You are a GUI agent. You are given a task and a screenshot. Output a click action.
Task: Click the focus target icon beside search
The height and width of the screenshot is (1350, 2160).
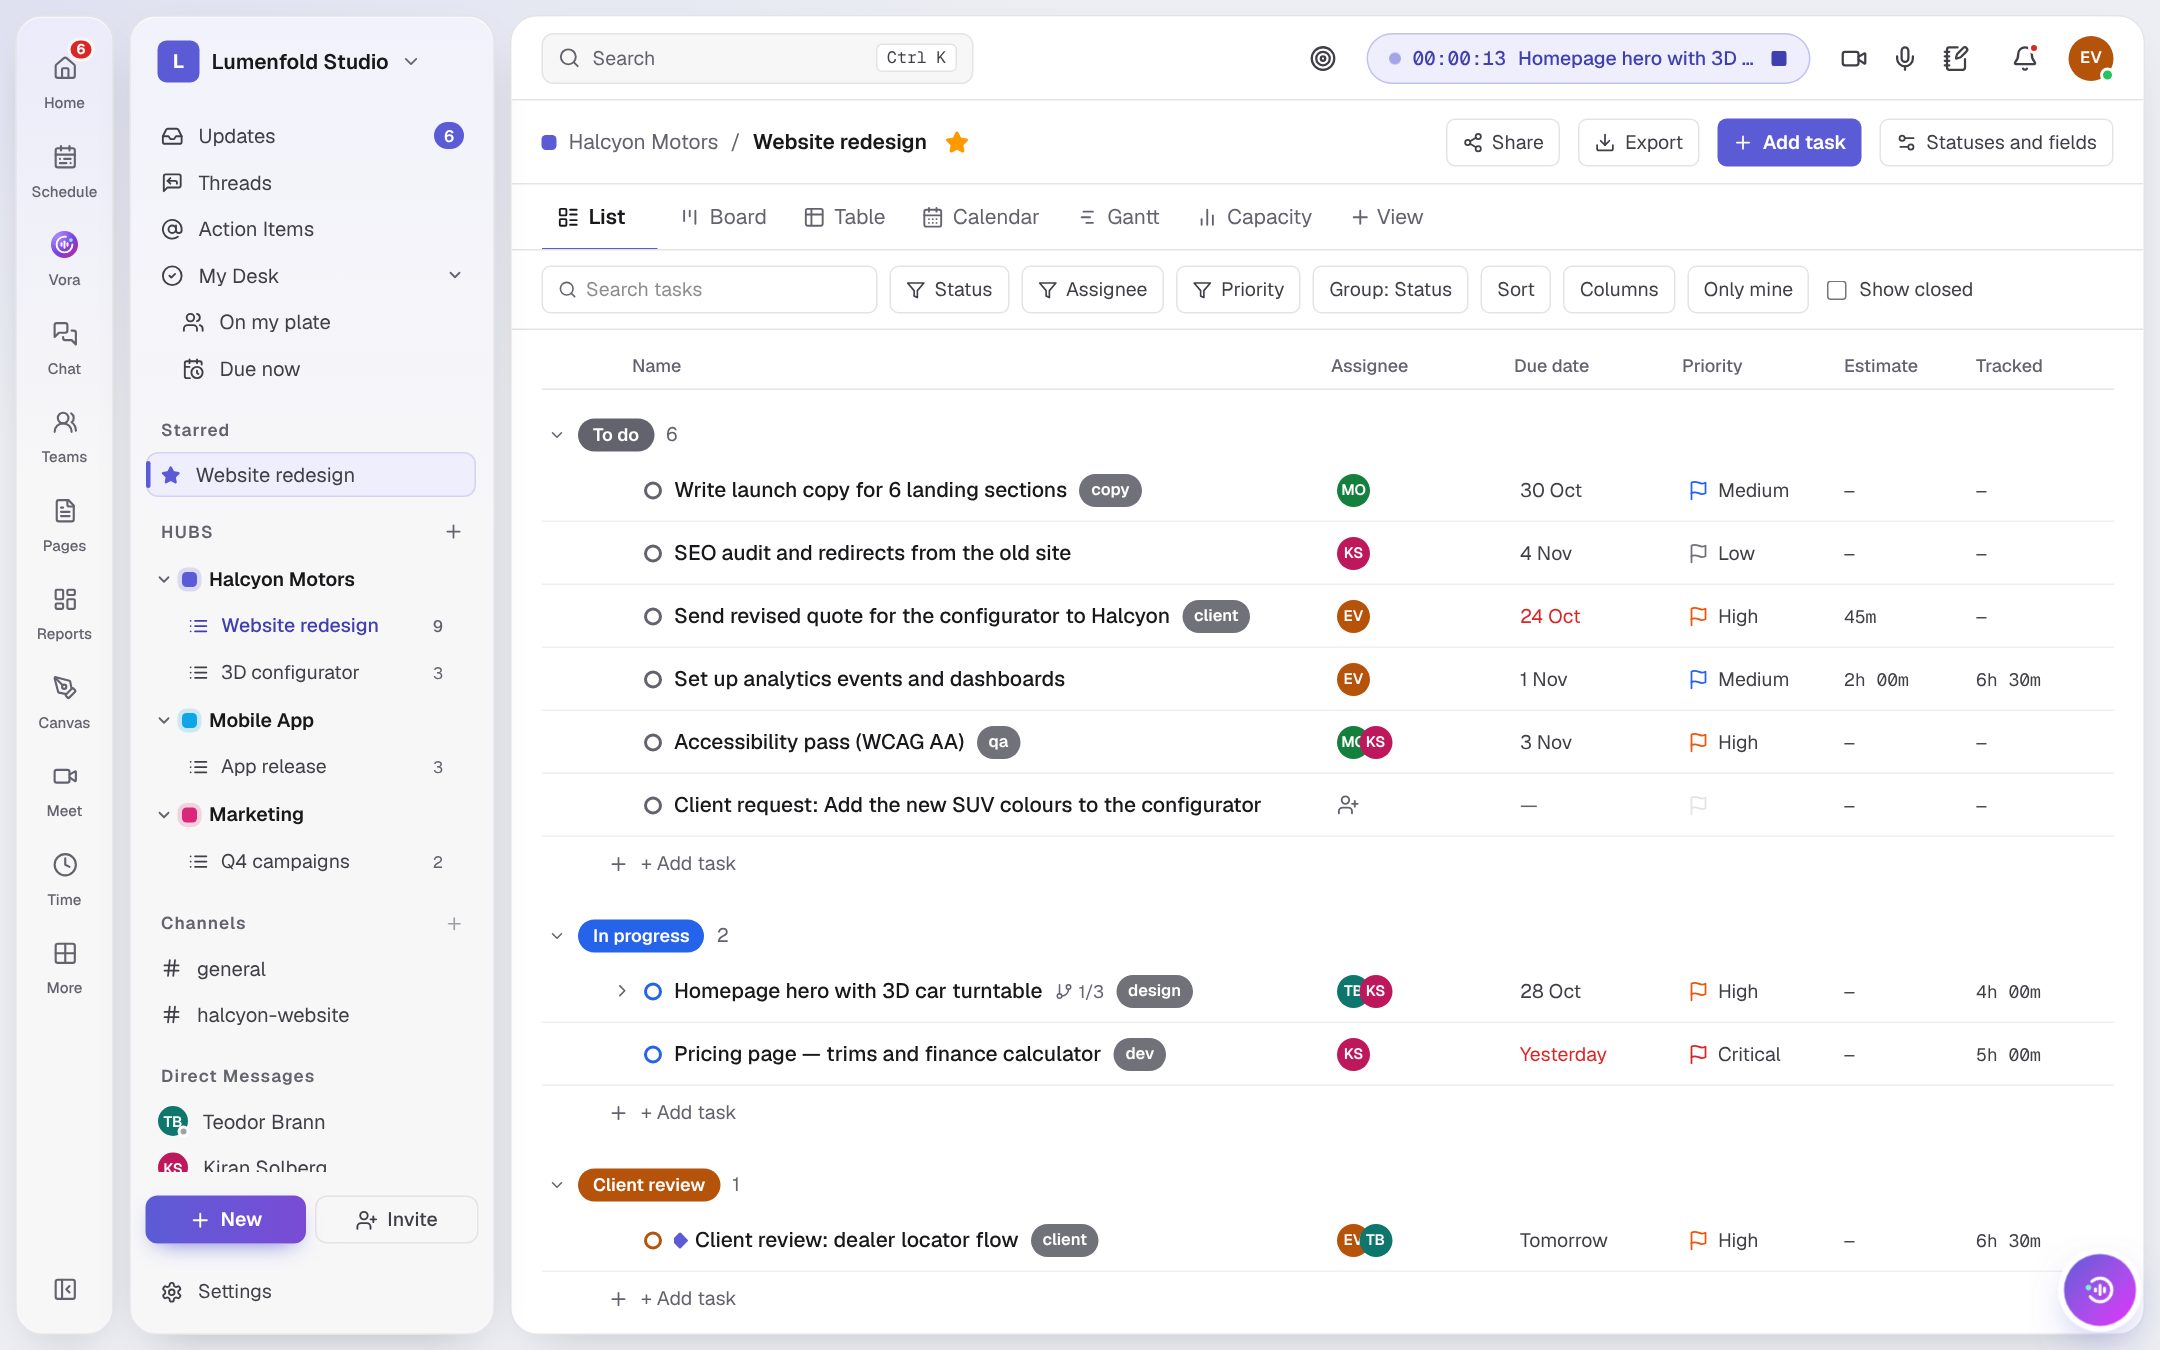1323,58
